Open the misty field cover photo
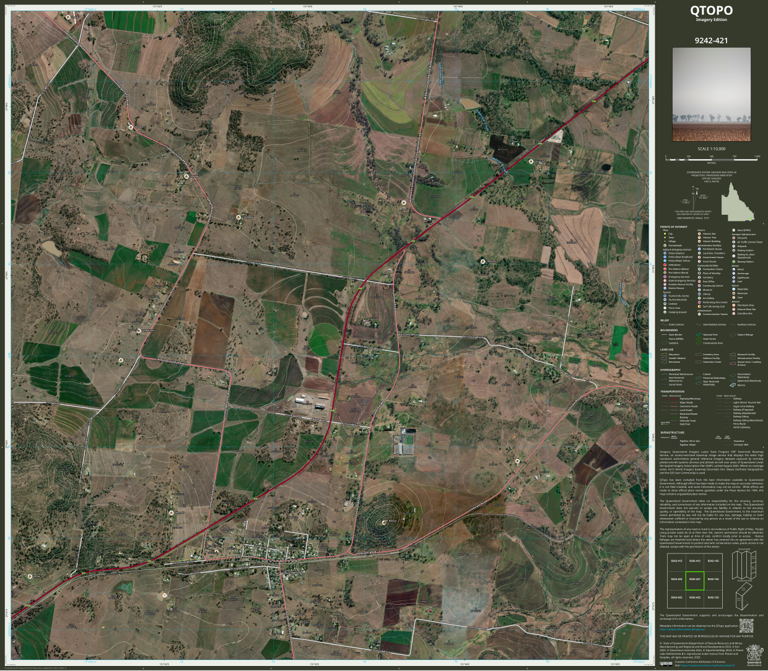 pos(711,94)
